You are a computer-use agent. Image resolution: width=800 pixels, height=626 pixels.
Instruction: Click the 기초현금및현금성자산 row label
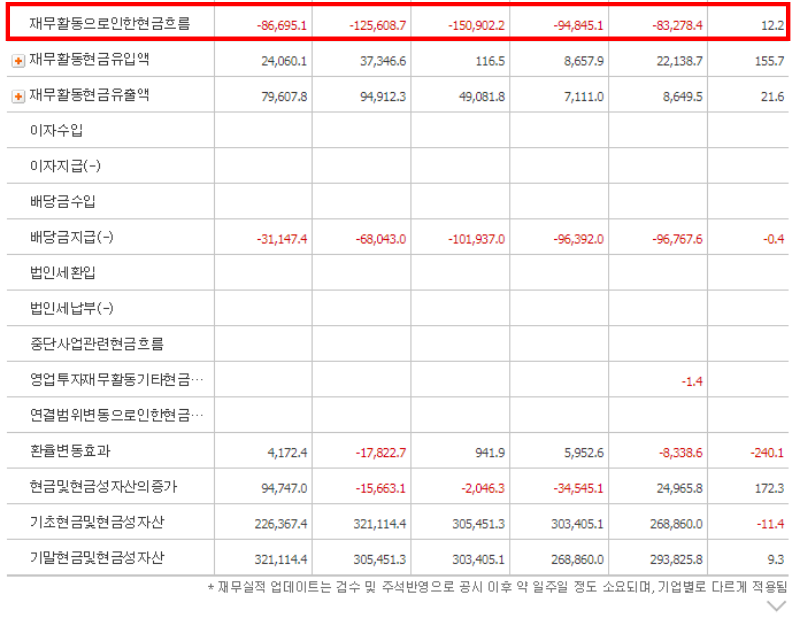click(x=96, y=522)
